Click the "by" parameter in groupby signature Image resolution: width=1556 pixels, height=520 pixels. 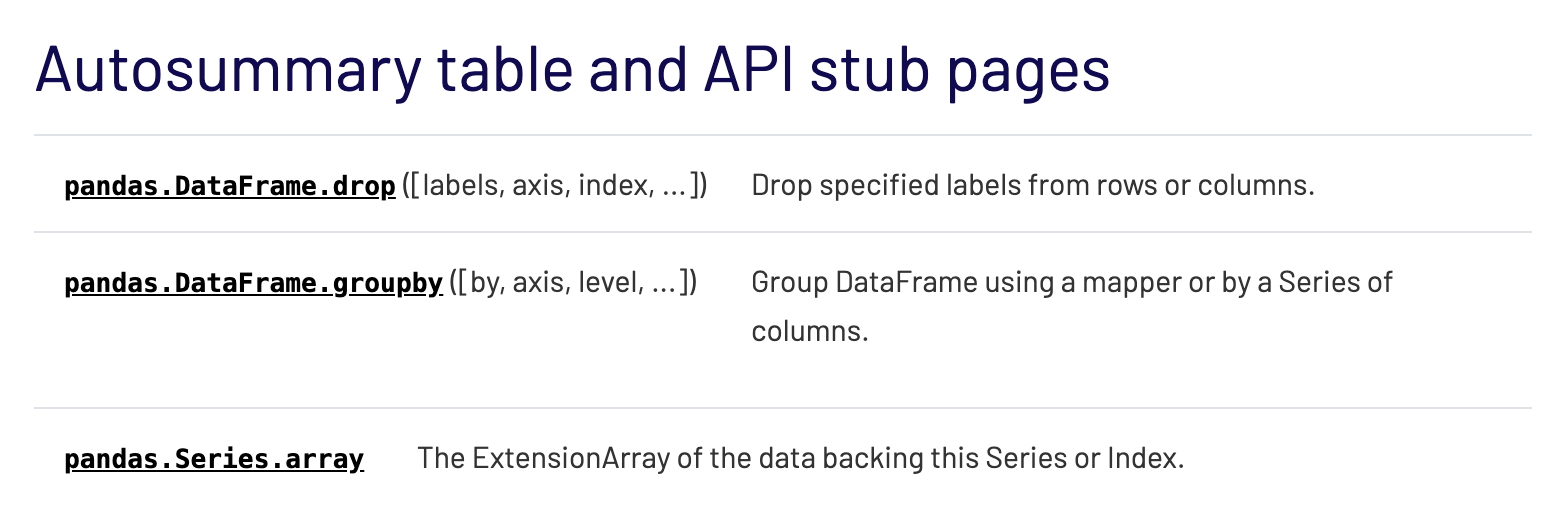click(484, 284)
